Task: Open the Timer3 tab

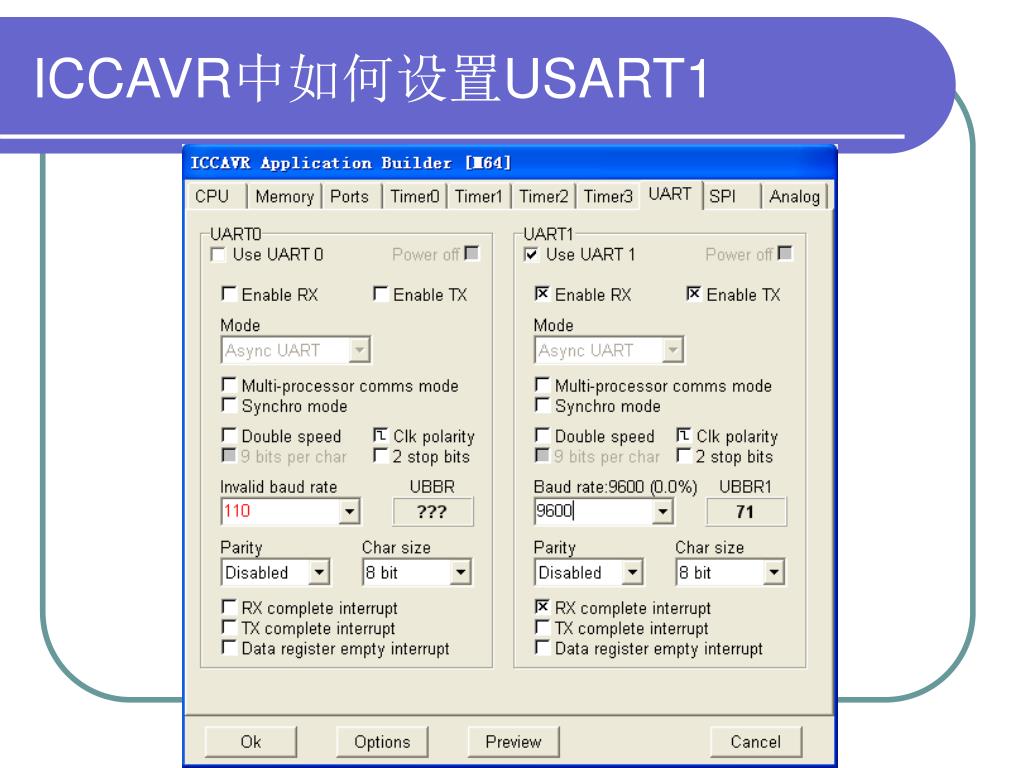Action: [x=608, y=197]
